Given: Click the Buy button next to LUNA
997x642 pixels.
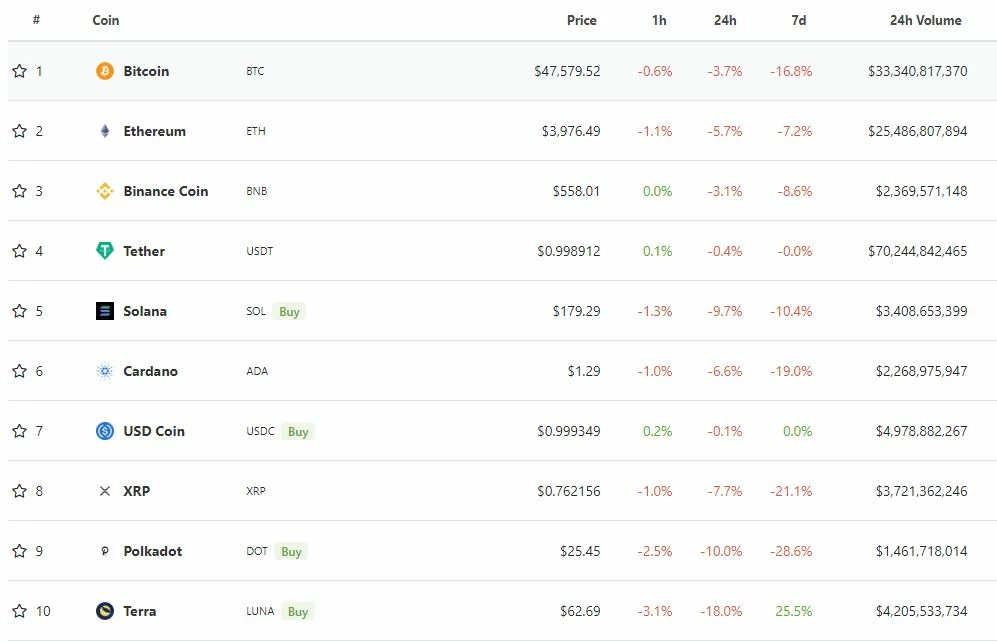Looking at the screenshot, I should pos(298,611).
